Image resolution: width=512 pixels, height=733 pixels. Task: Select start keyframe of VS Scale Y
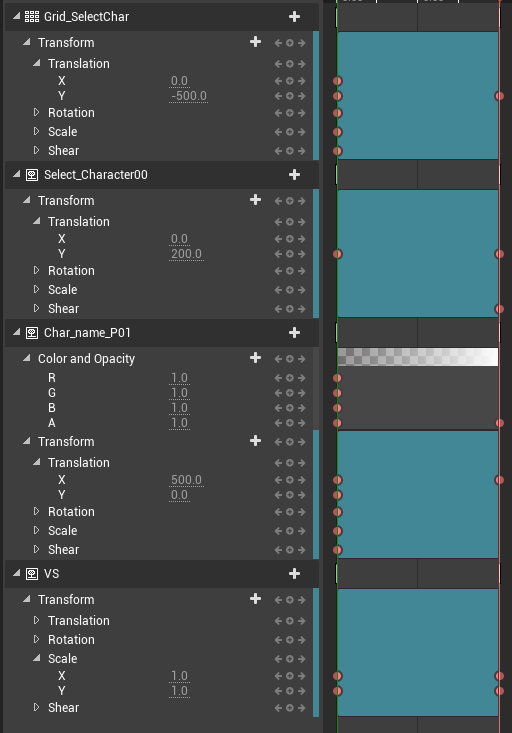(x=338, y=691)
